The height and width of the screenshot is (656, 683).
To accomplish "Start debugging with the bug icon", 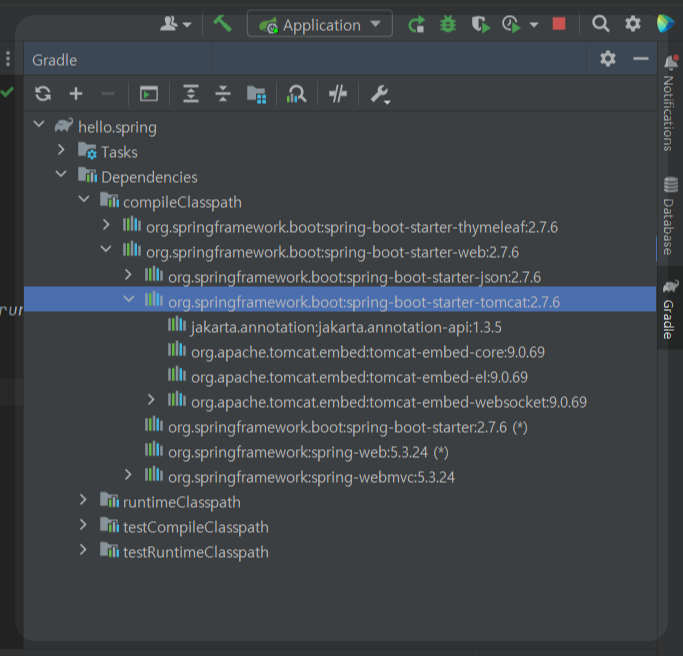I will (x=448, y=24).
